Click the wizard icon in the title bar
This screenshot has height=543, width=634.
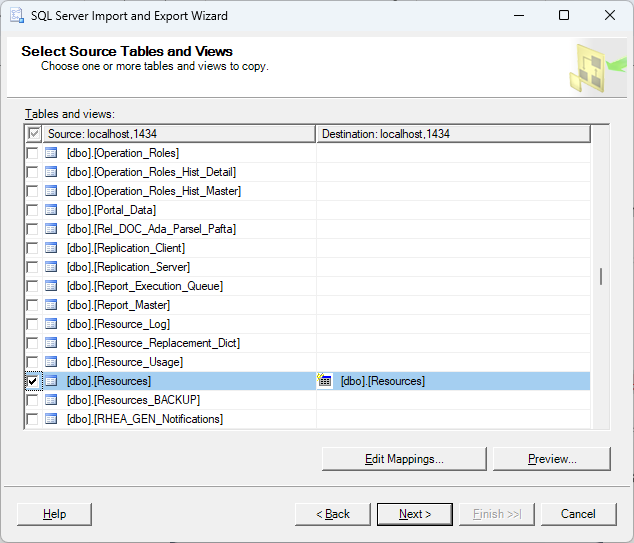[17, 16]
